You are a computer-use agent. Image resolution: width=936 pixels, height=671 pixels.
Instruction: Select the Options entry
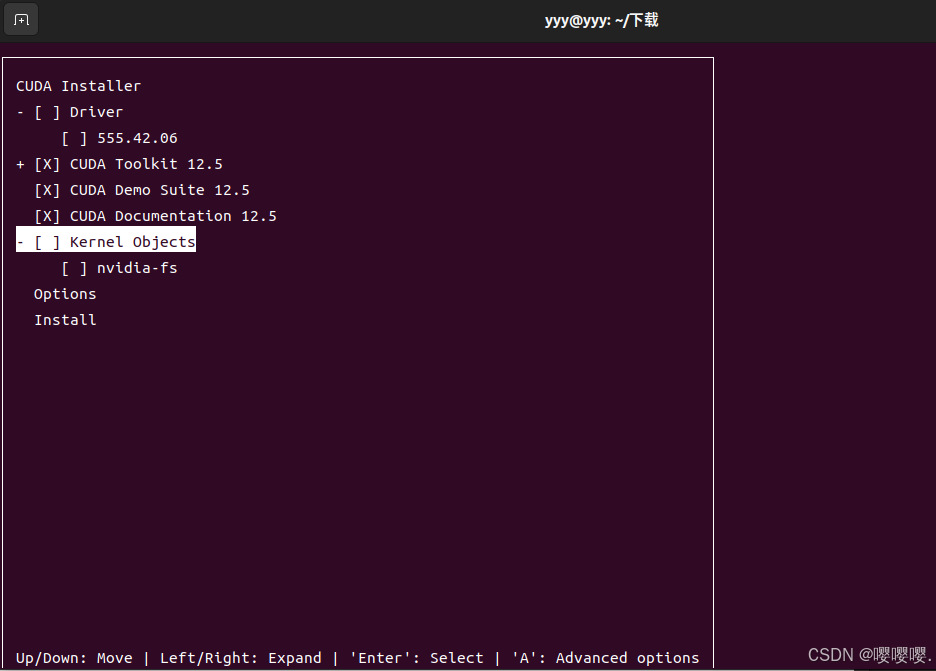pos(64,293)
